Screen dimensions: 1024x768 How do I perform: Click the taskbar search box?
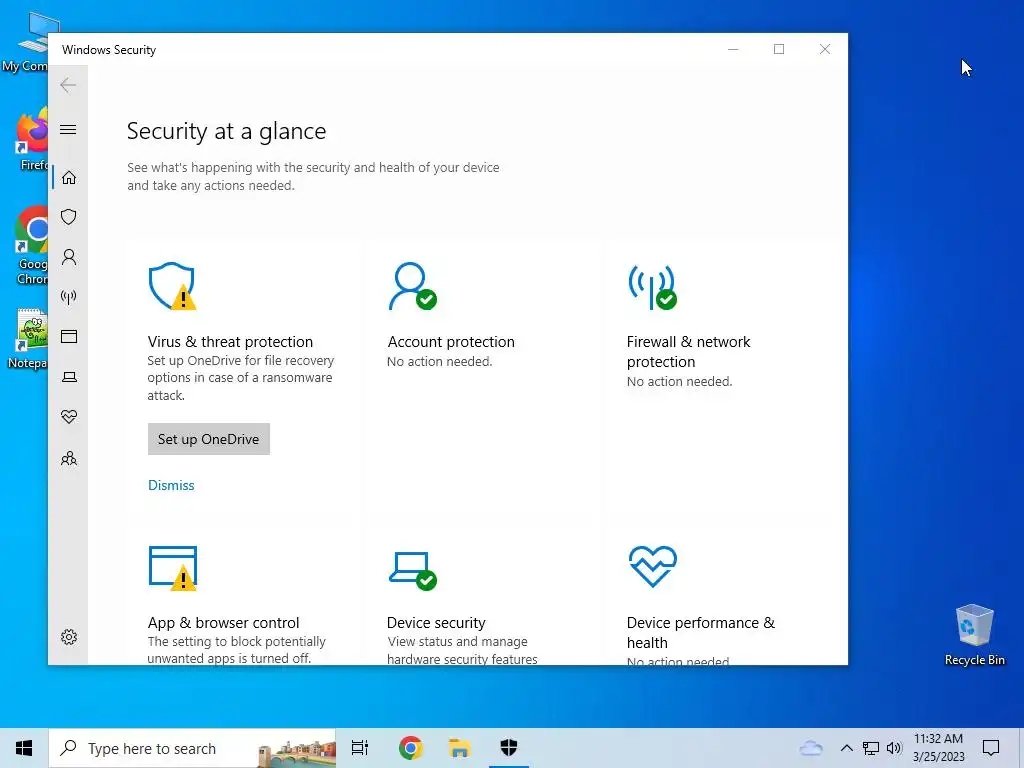click(x=193, y=748)
